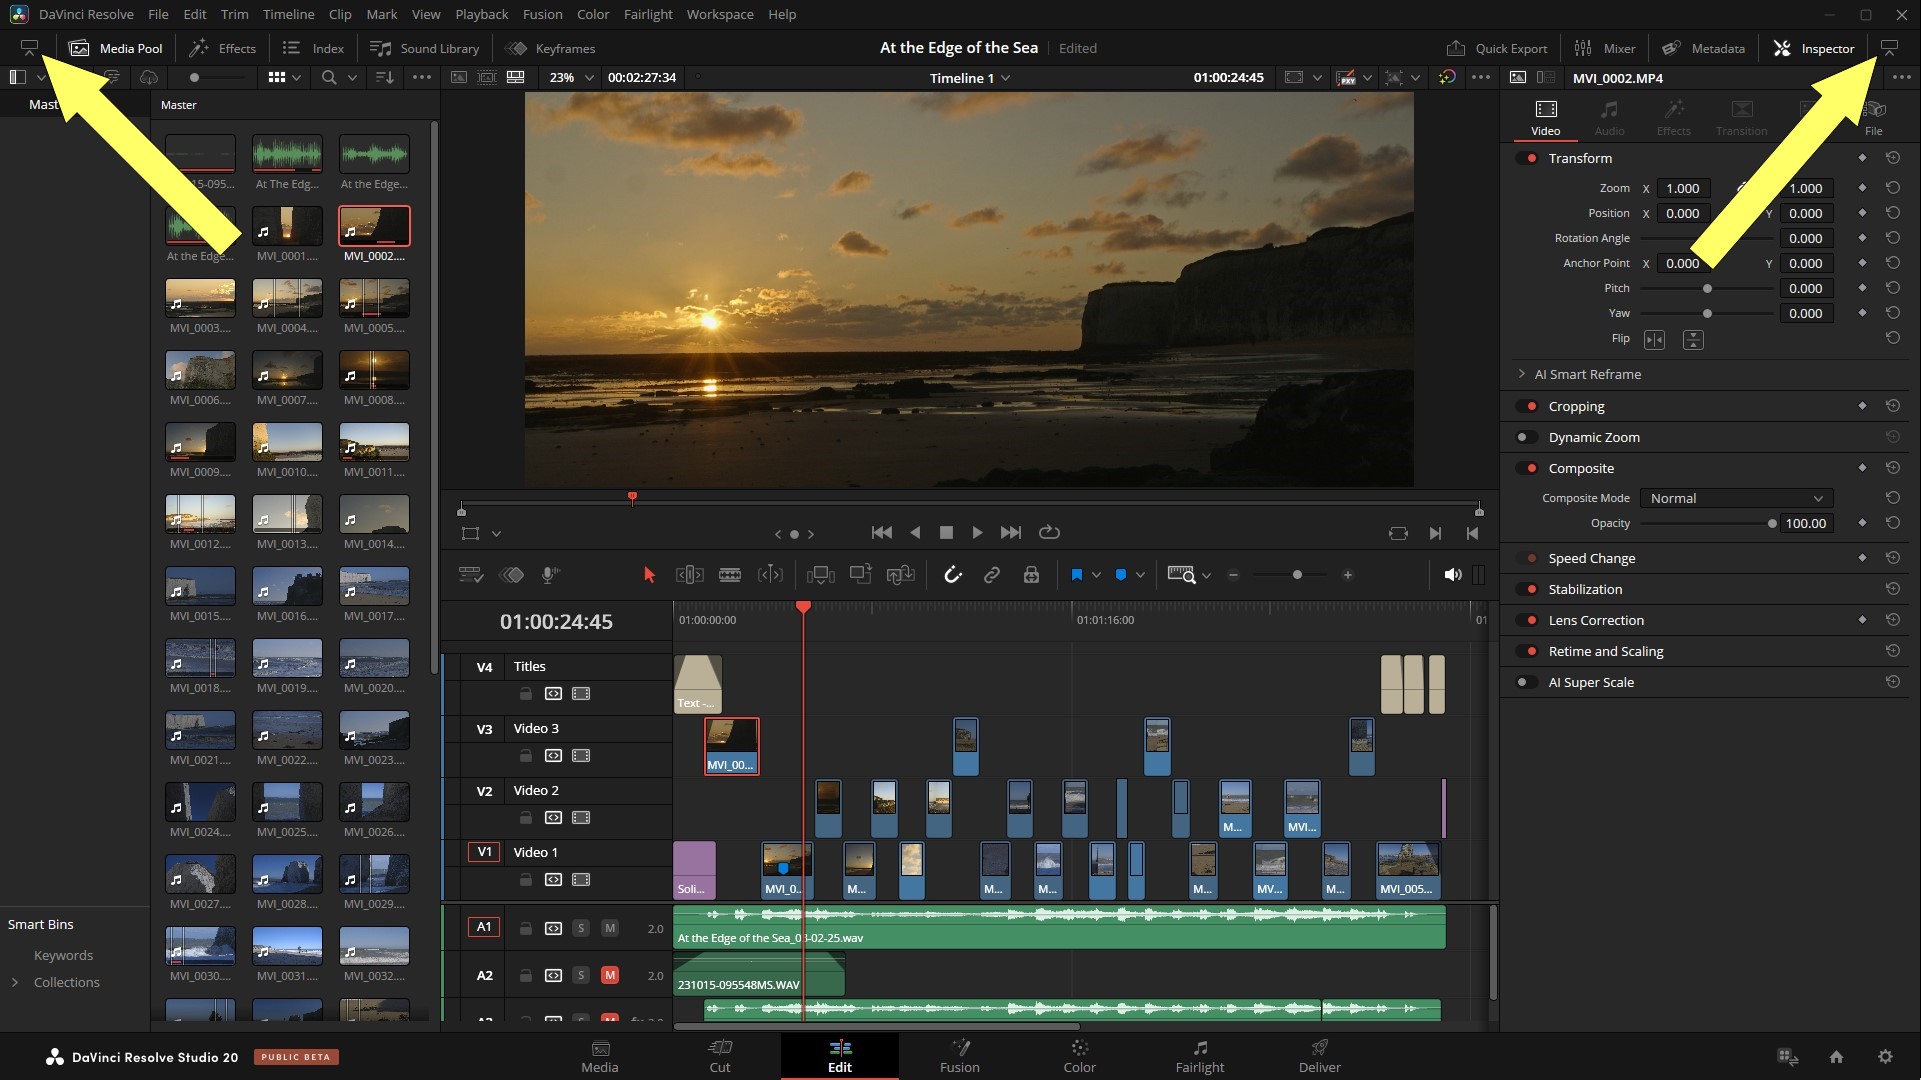This screenshot has height=1080, width=1921.
Task: Click the Replace Clip tool
Action: 901,575
